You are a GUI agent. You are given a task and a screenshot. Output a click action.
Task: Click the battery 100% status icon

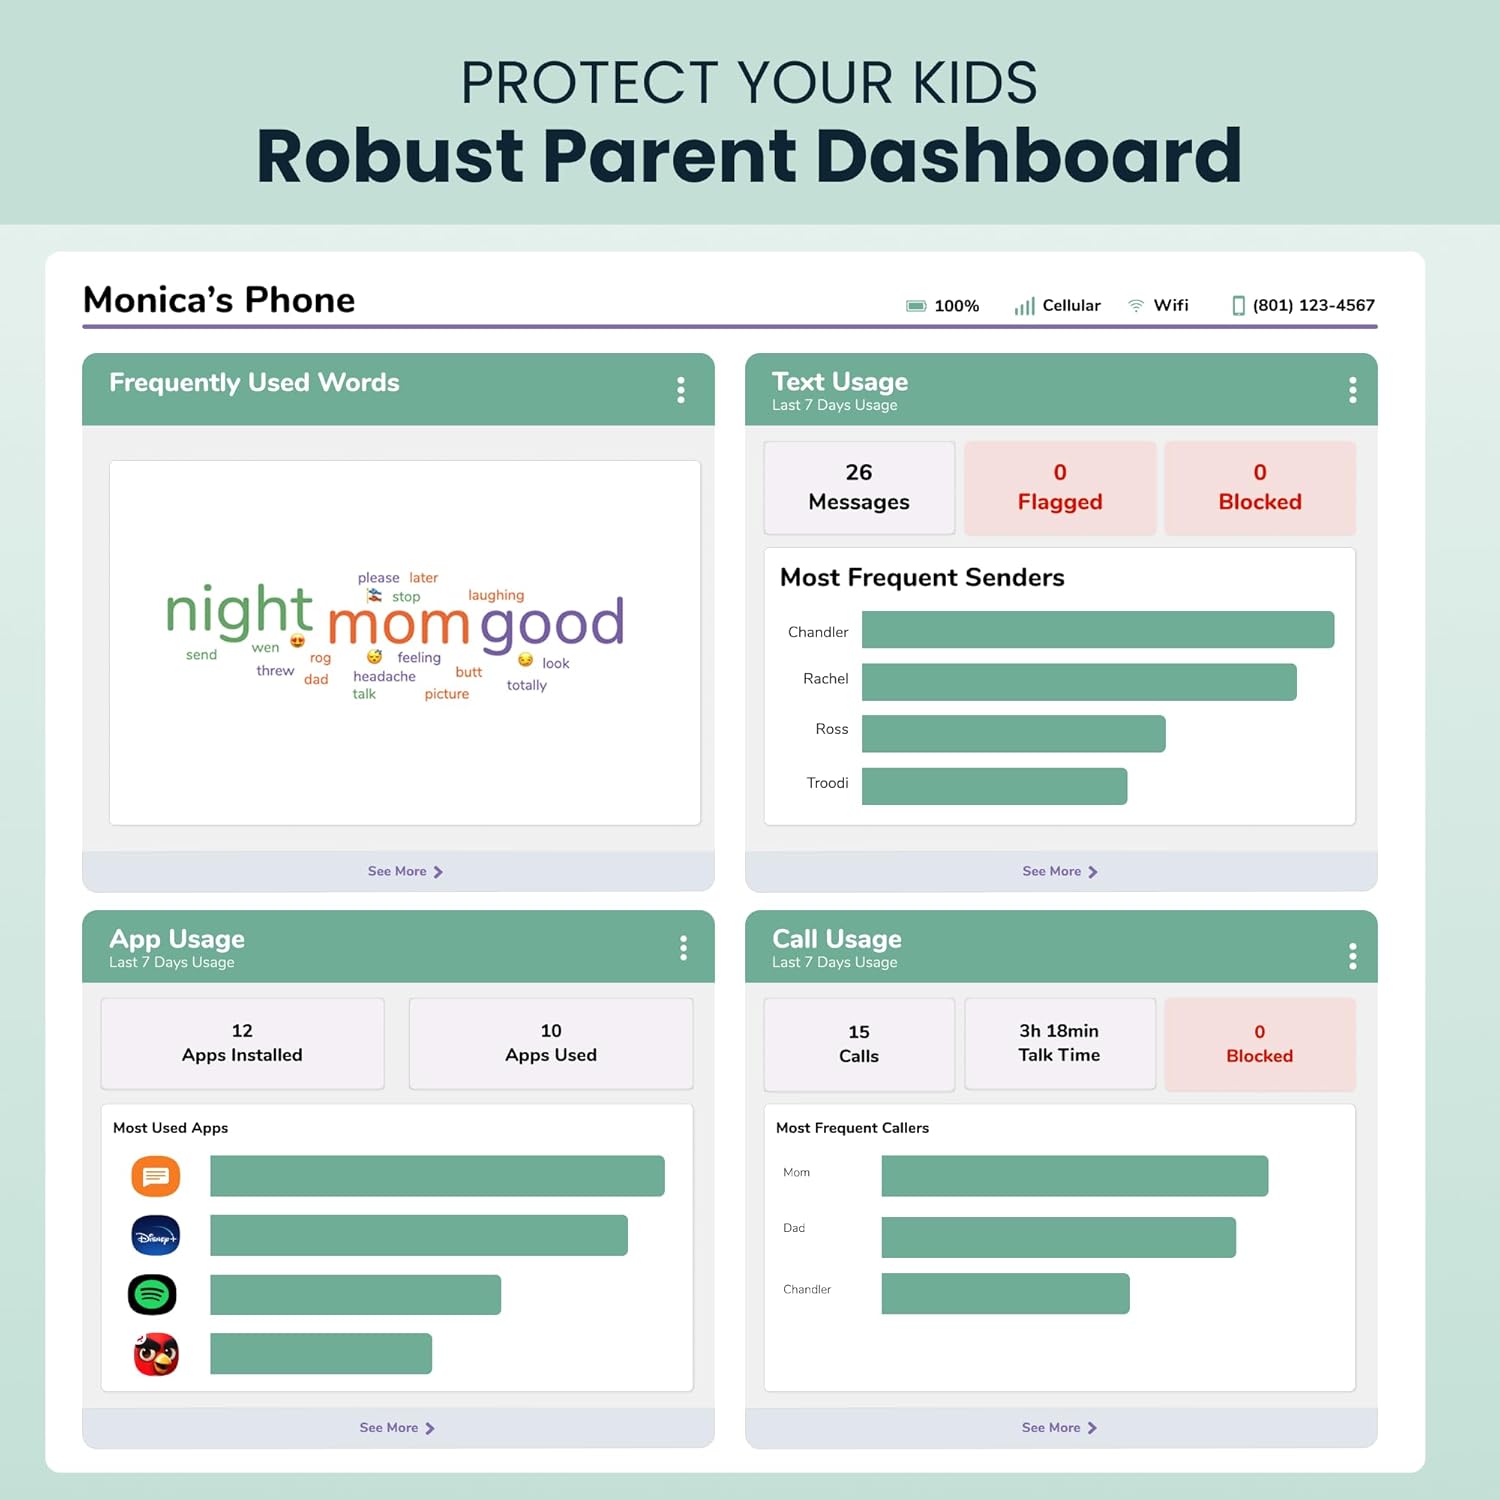point(916,306)
